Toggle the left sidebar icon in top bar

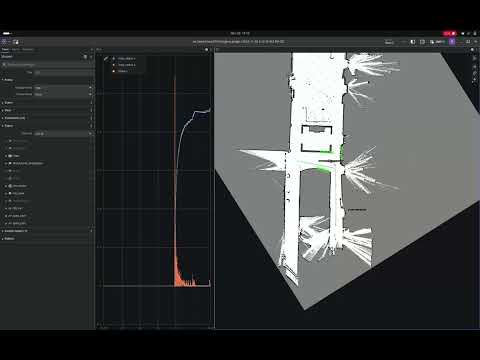click(413, 42)
